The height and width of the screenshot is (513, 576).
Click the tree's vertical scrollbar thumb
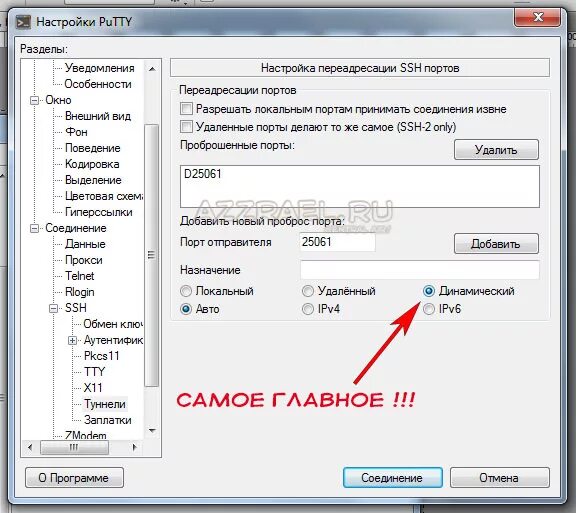pyautogui.click(x=152, y=255)
